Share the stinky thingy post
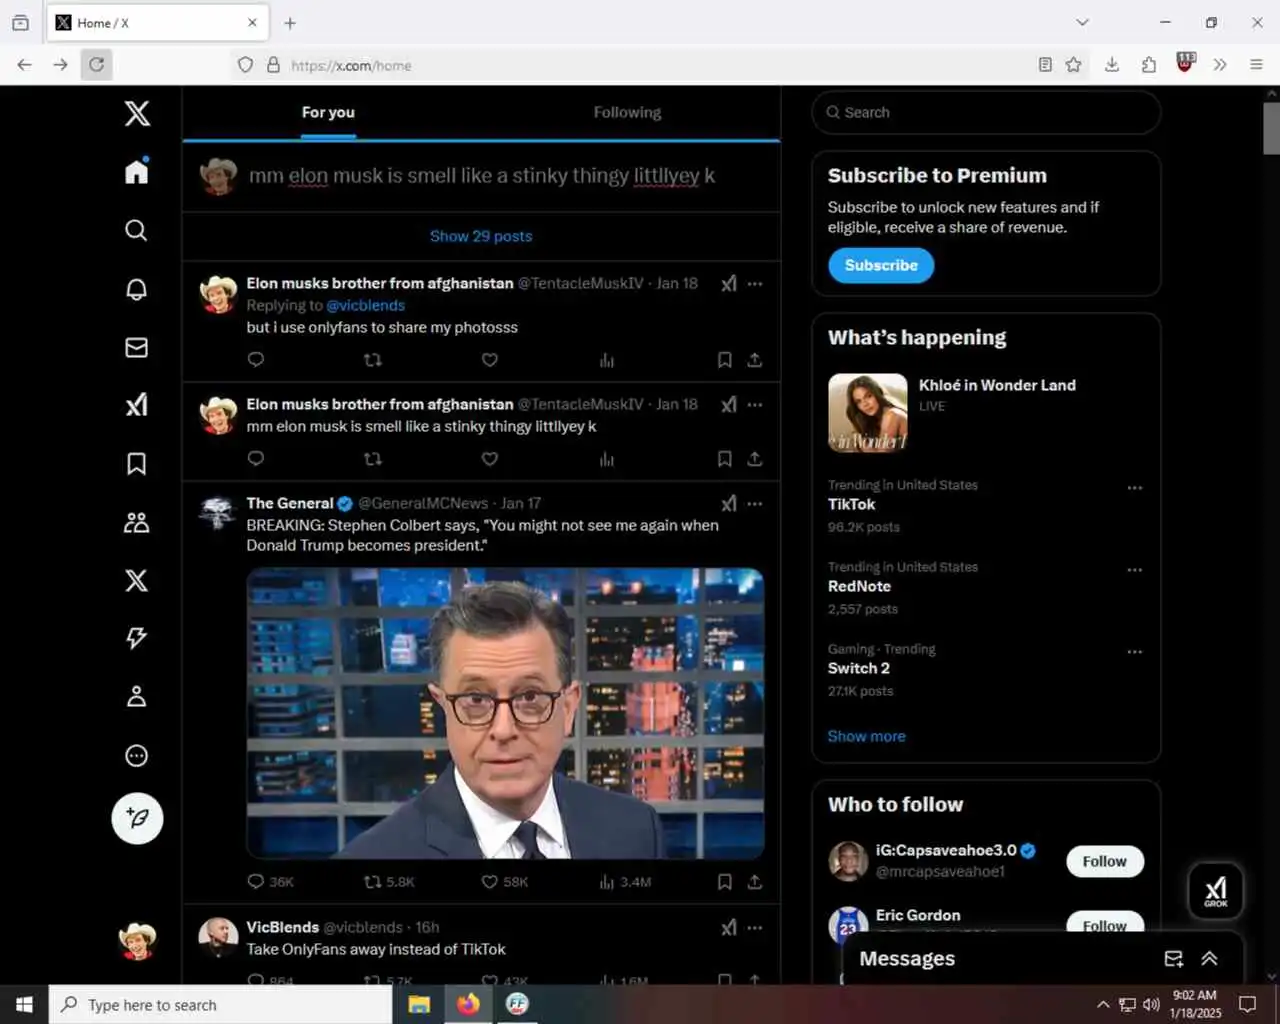1280x1024 pixels. (x=755, y=459)
